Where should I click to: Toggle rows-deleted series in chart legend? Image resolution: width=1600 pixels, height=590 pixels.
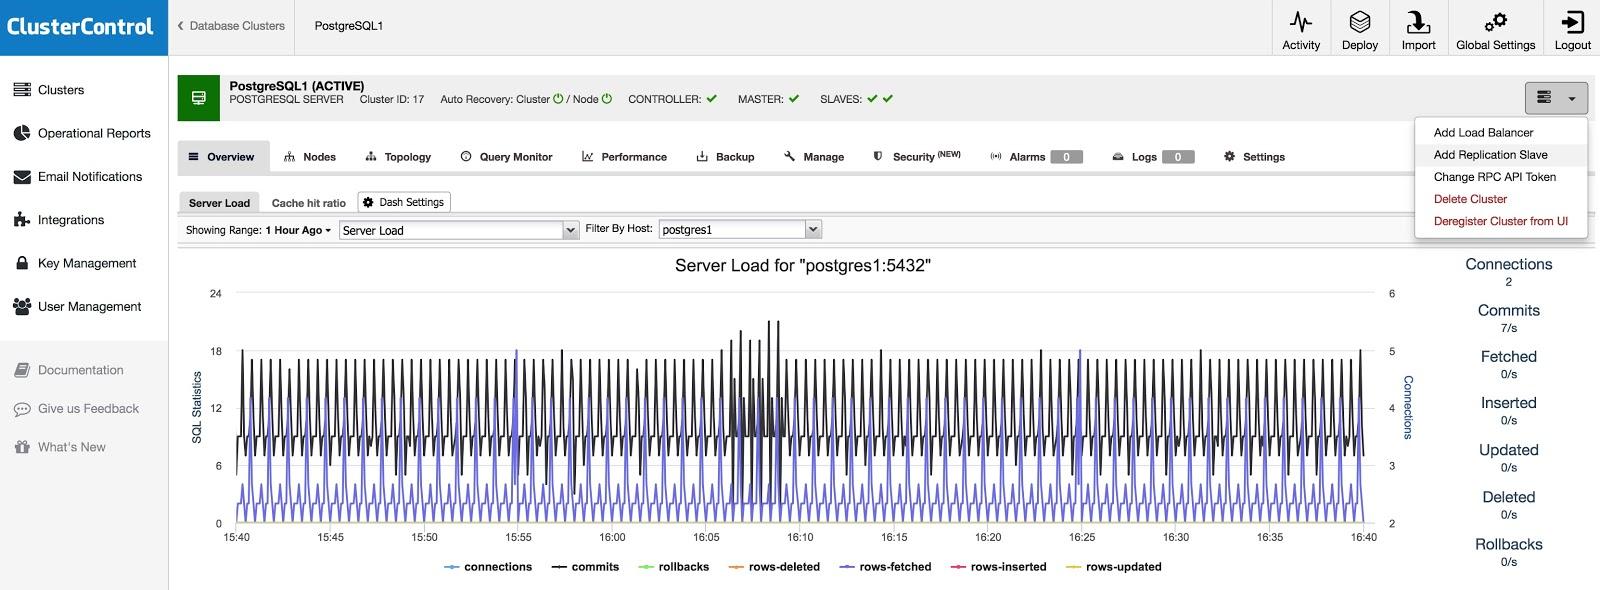click(774, 567)
